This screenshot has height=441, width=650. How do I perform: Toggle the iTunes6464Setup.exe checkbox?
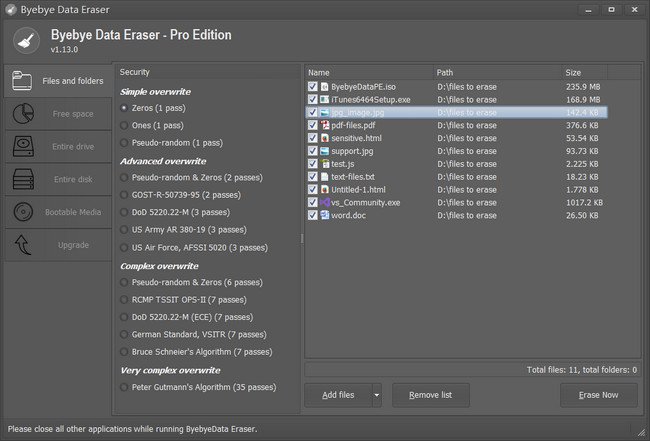point(313,99)
